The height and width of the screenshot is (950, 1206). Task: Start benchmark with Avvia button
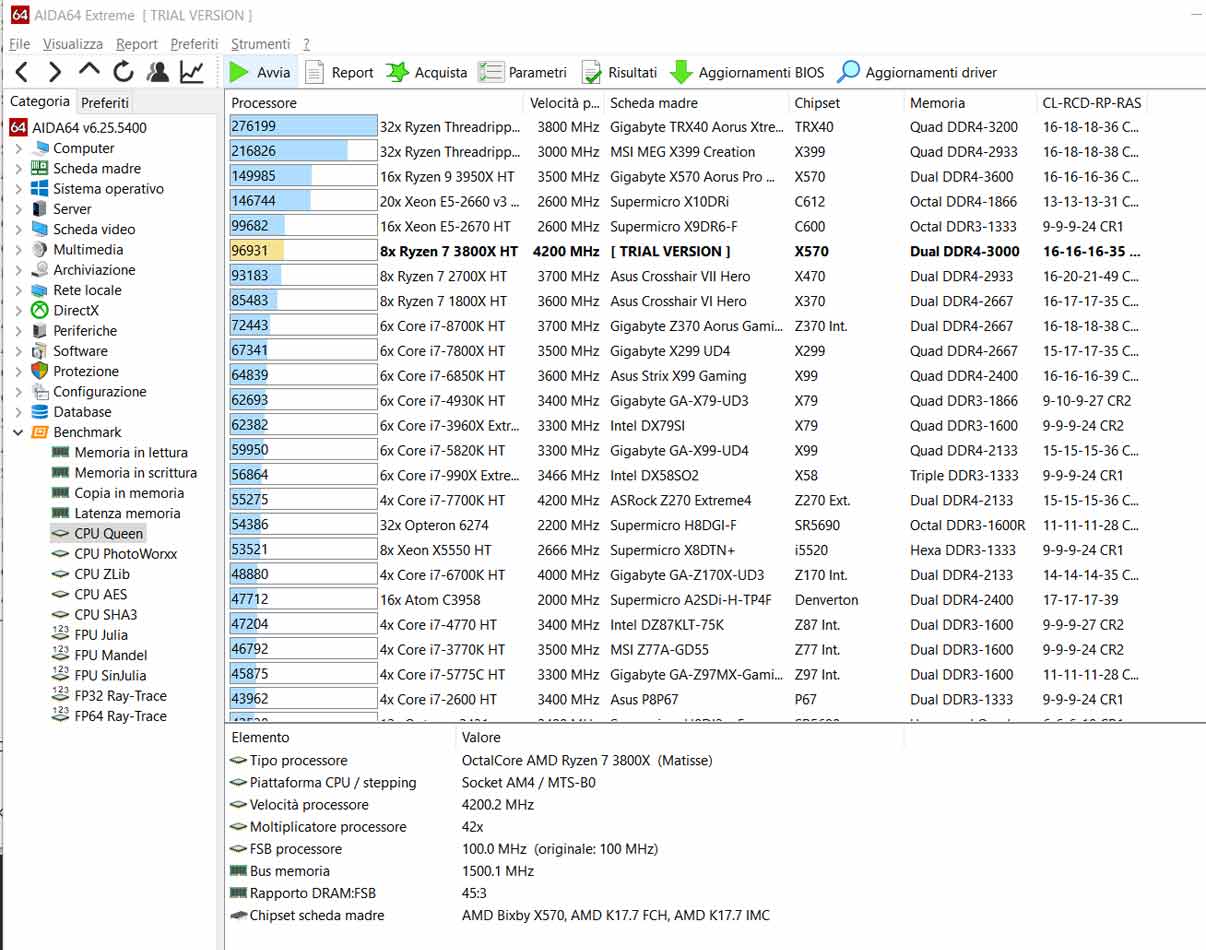click(259, 72)
